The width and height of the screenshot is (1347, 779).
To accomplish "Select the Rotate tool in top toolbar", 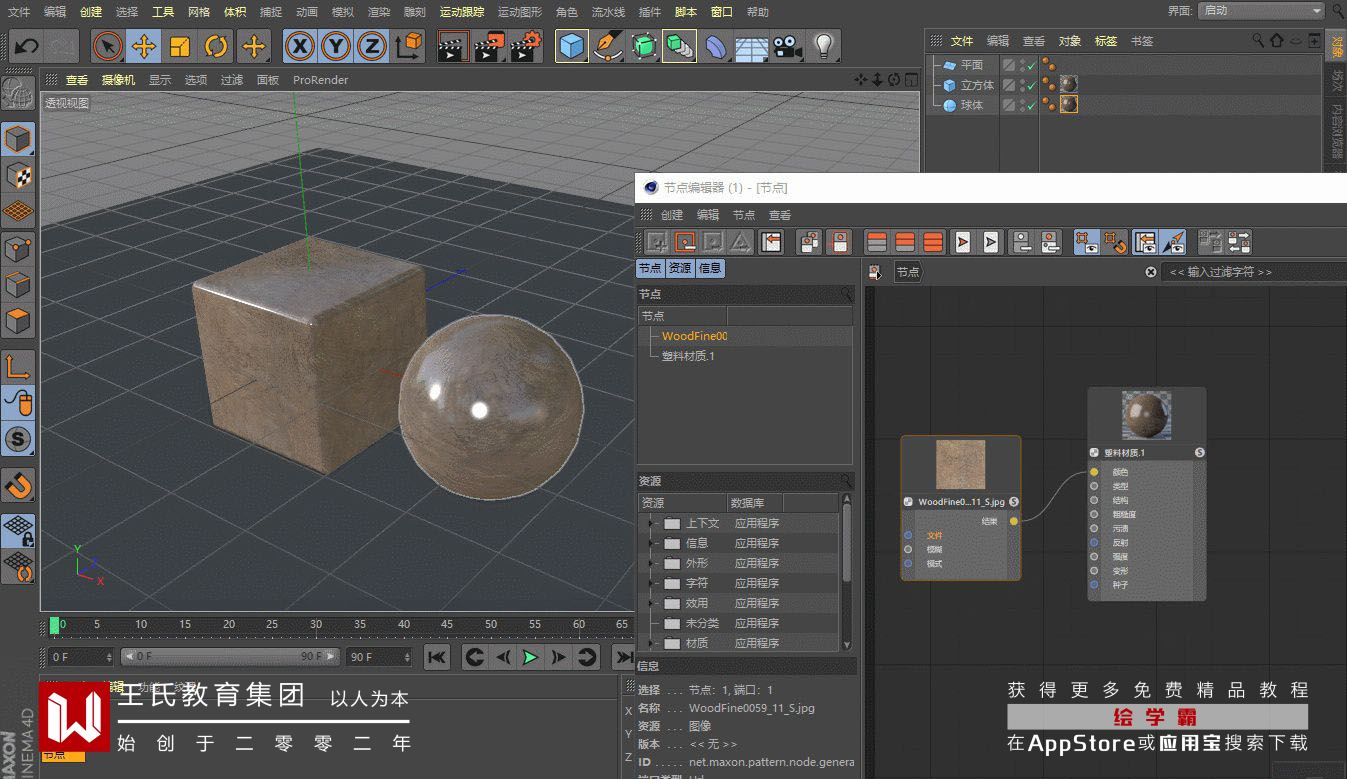I will pyautogui.click(x=216, y=46).
